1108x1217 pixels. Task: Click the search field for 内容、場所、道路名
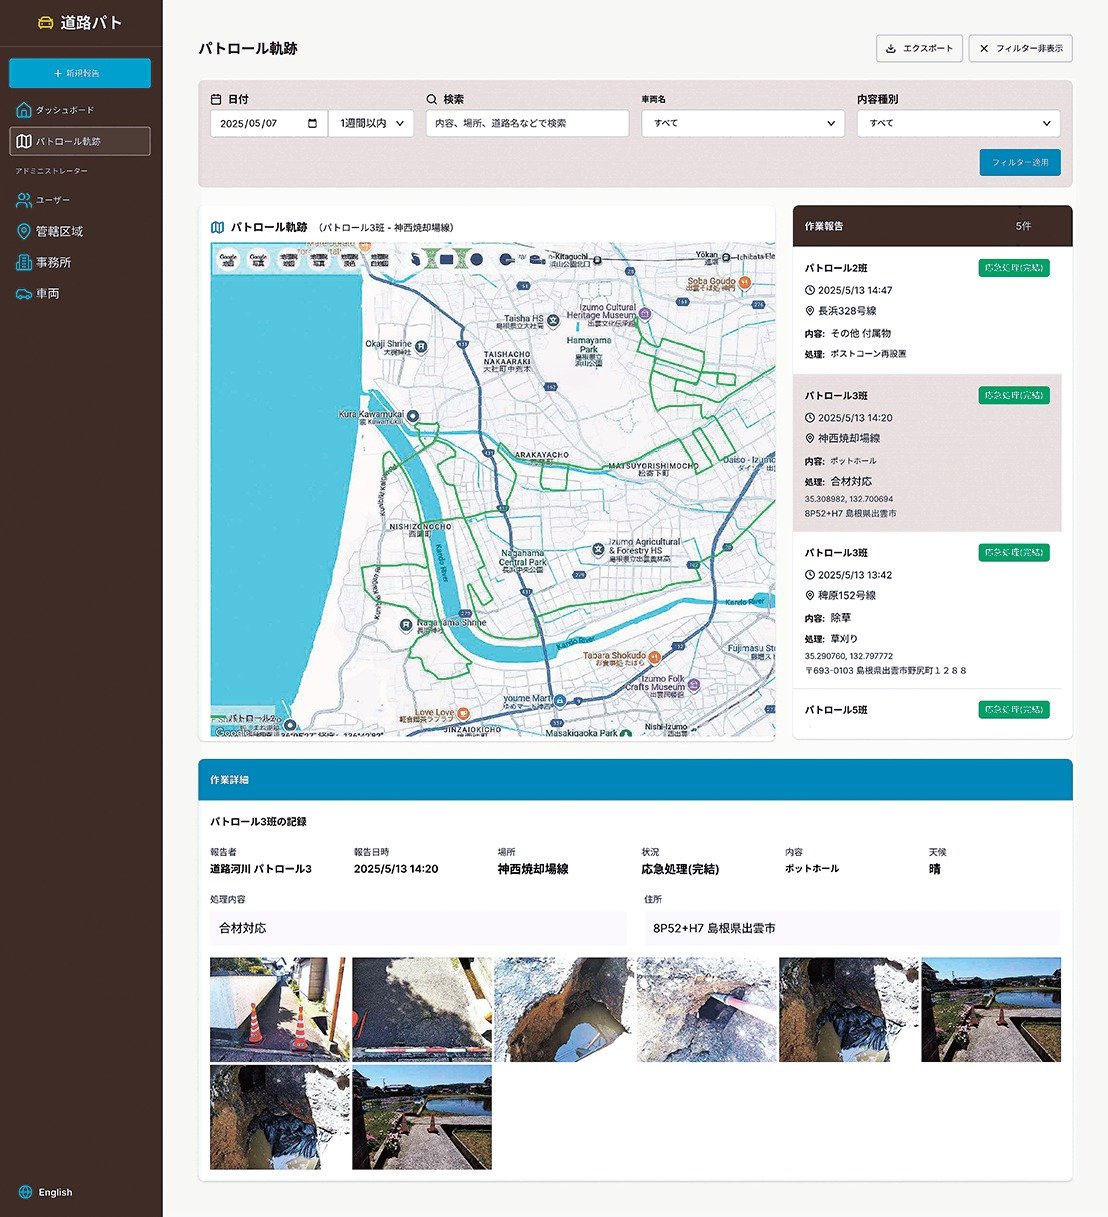[x=527, y=123]
